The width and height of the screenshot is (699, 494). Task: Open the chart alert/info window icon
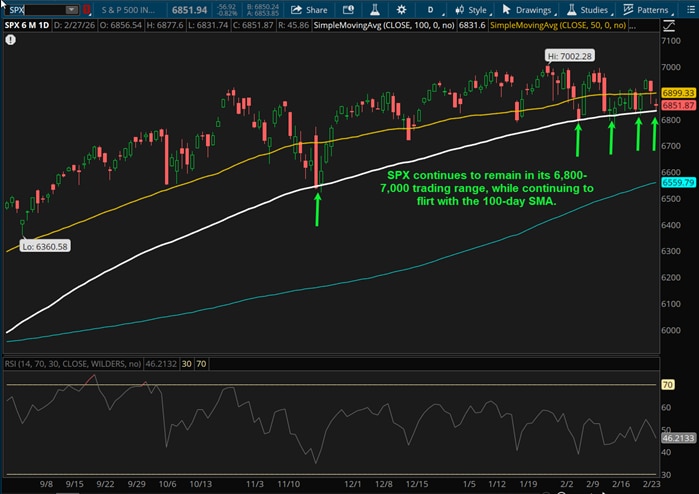[x=348, y=10]
